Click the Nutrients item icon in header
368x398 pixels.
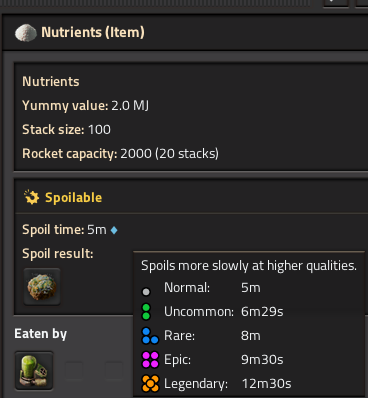pos(26,33)
